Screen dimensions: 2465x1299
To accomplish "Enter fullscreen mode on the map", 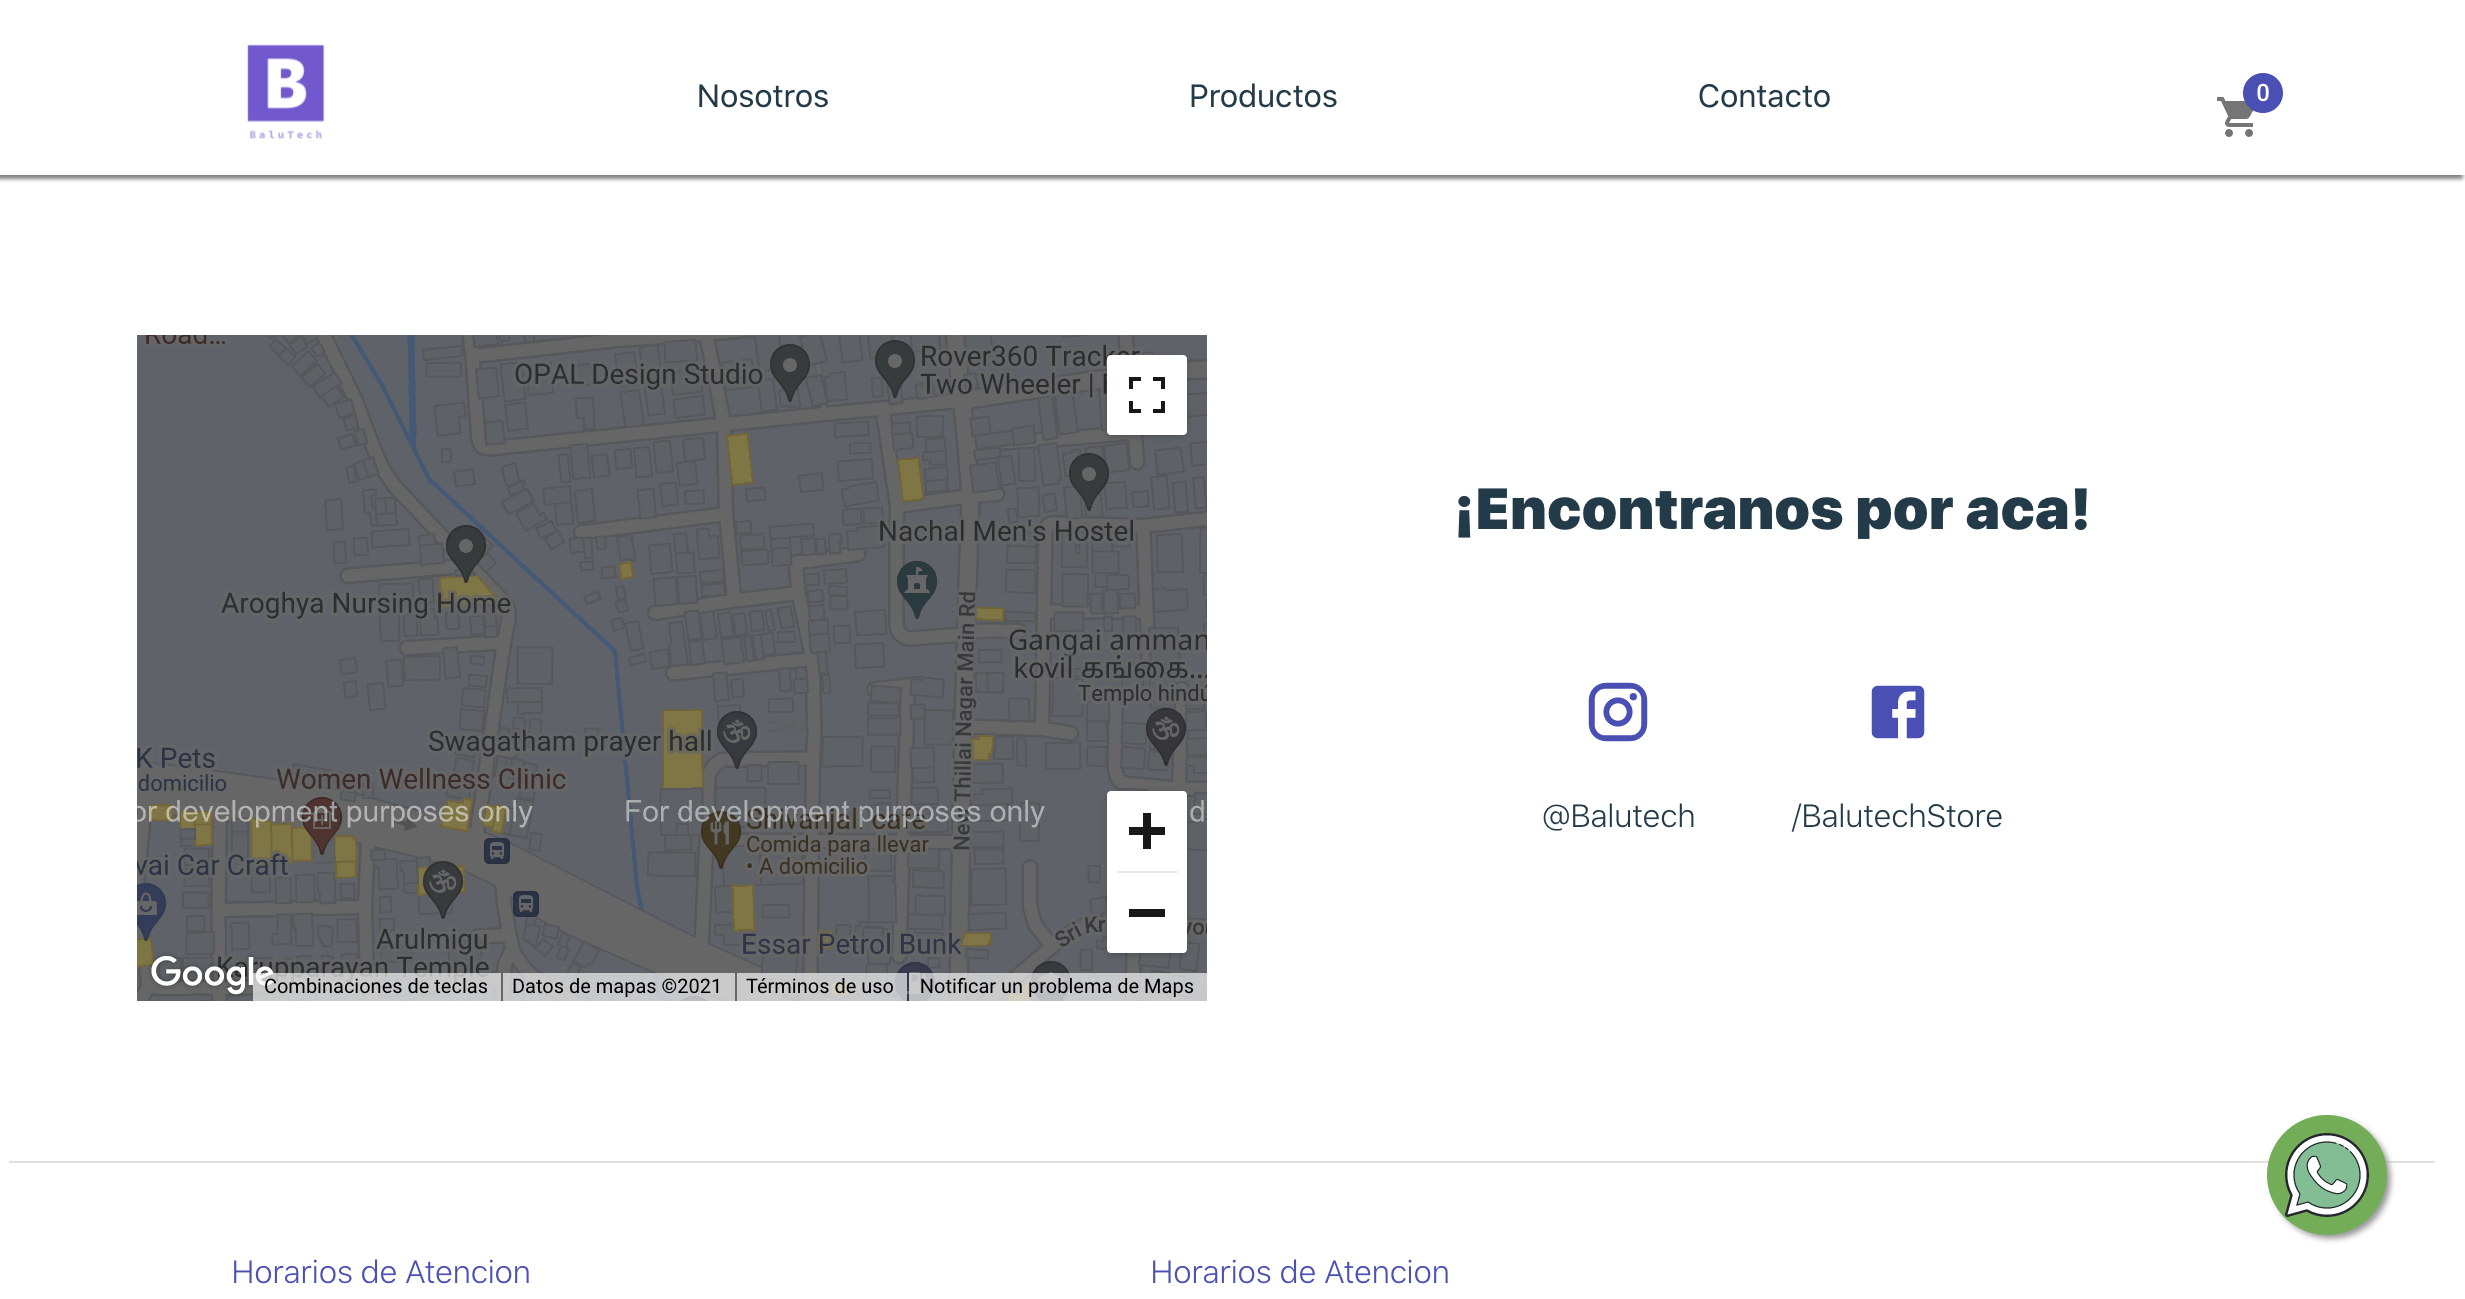I will tap(1146, 395).
